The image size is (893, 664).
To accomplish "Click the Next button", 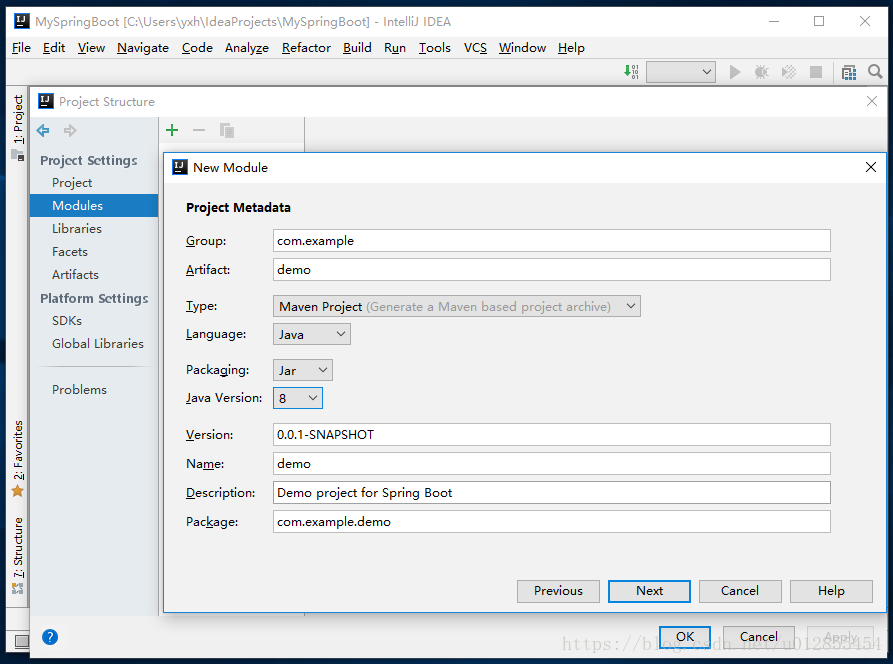I will pyautogui.click(x=649, y=591).
